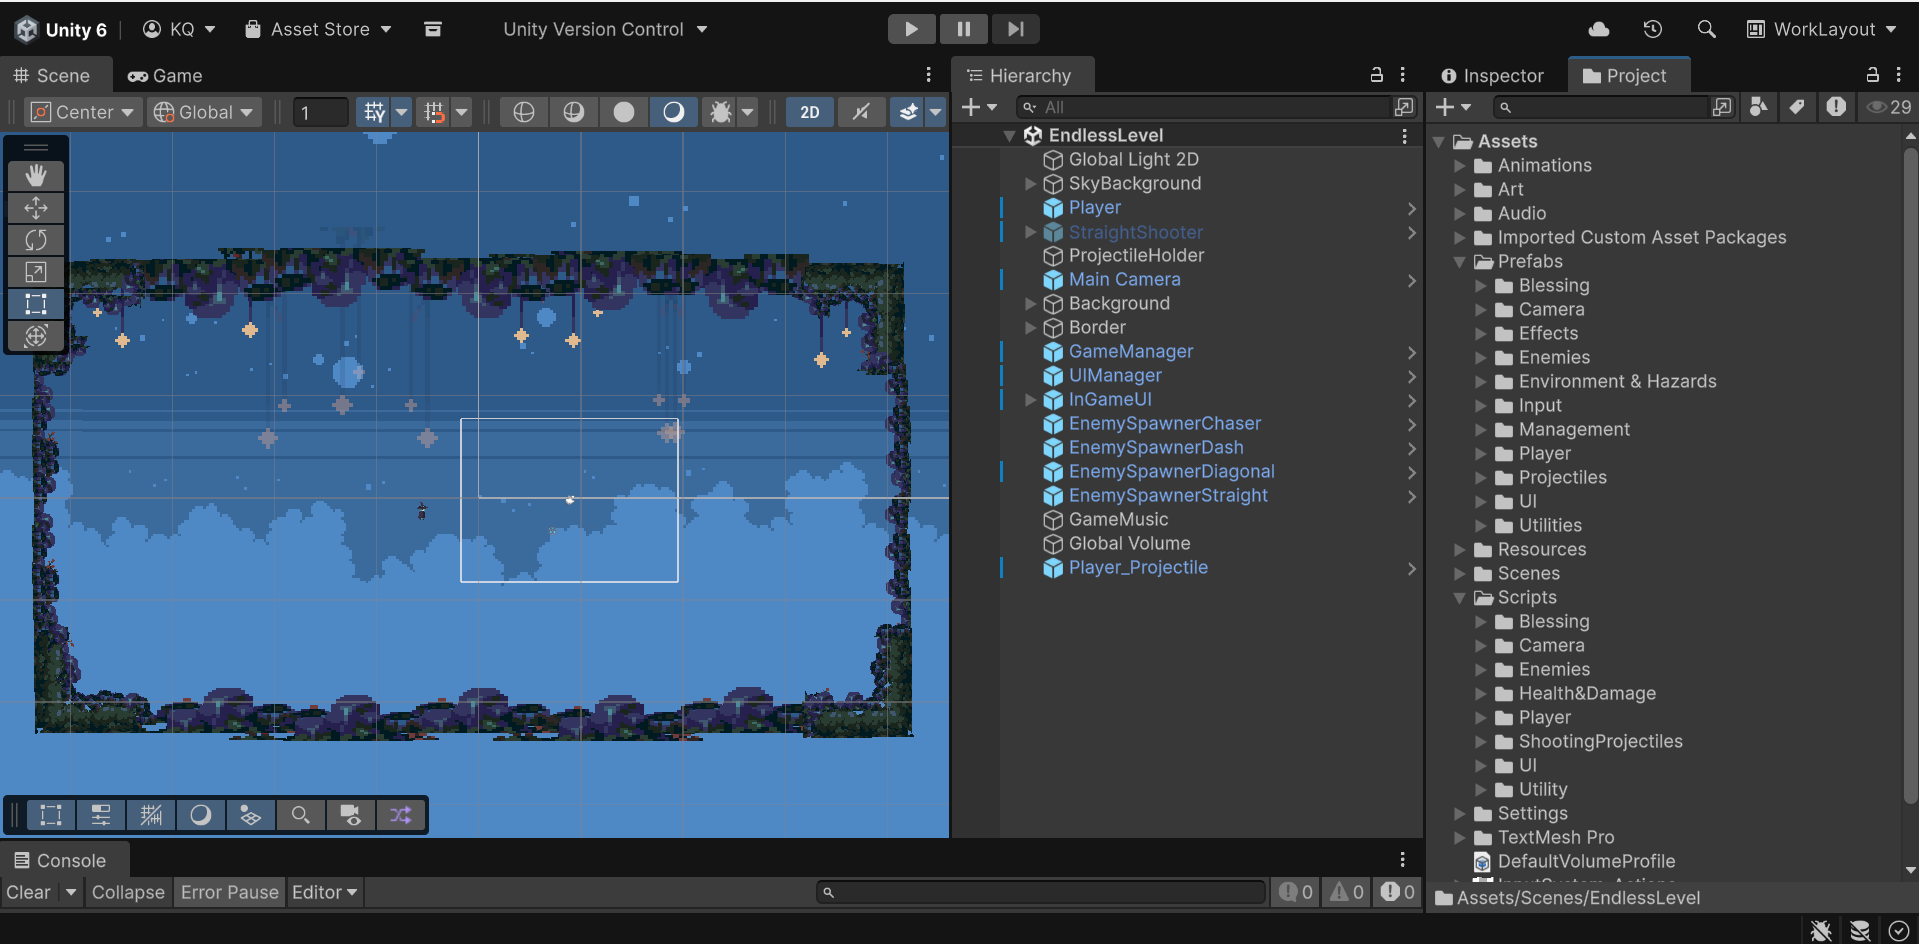
Task: Select the Rotate tool
Action: pyautogui.click(x=36, y=240)
